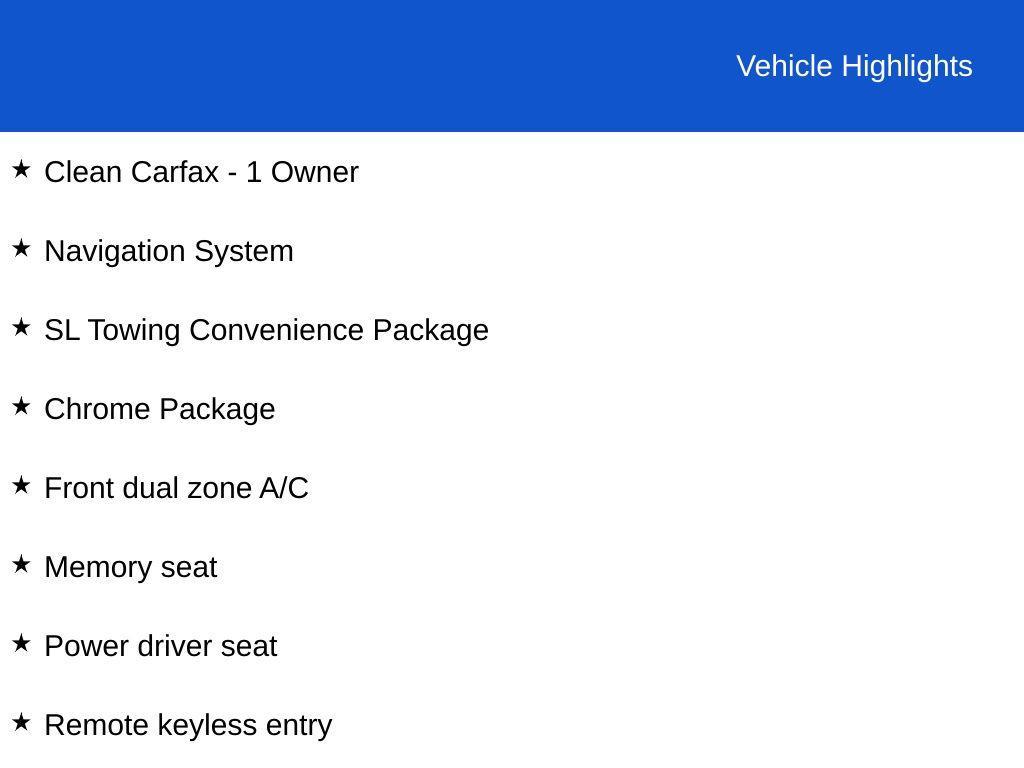Click the blank white area right of highlights list
1024x768 pixels.
coord(760,450)
